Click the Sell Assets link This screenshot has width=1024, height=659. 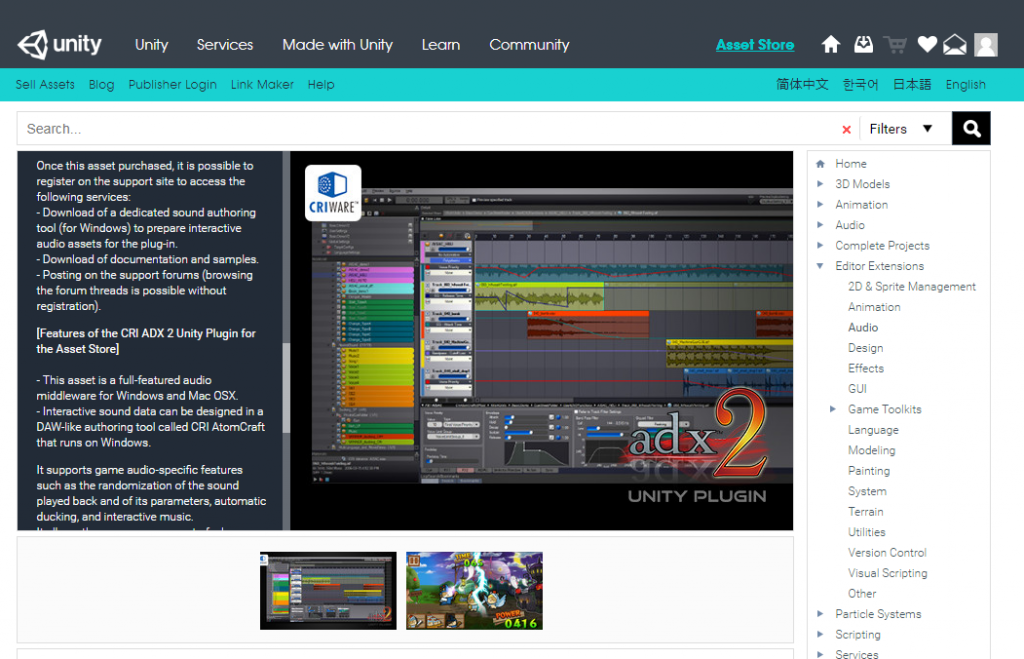coord(44,84)
